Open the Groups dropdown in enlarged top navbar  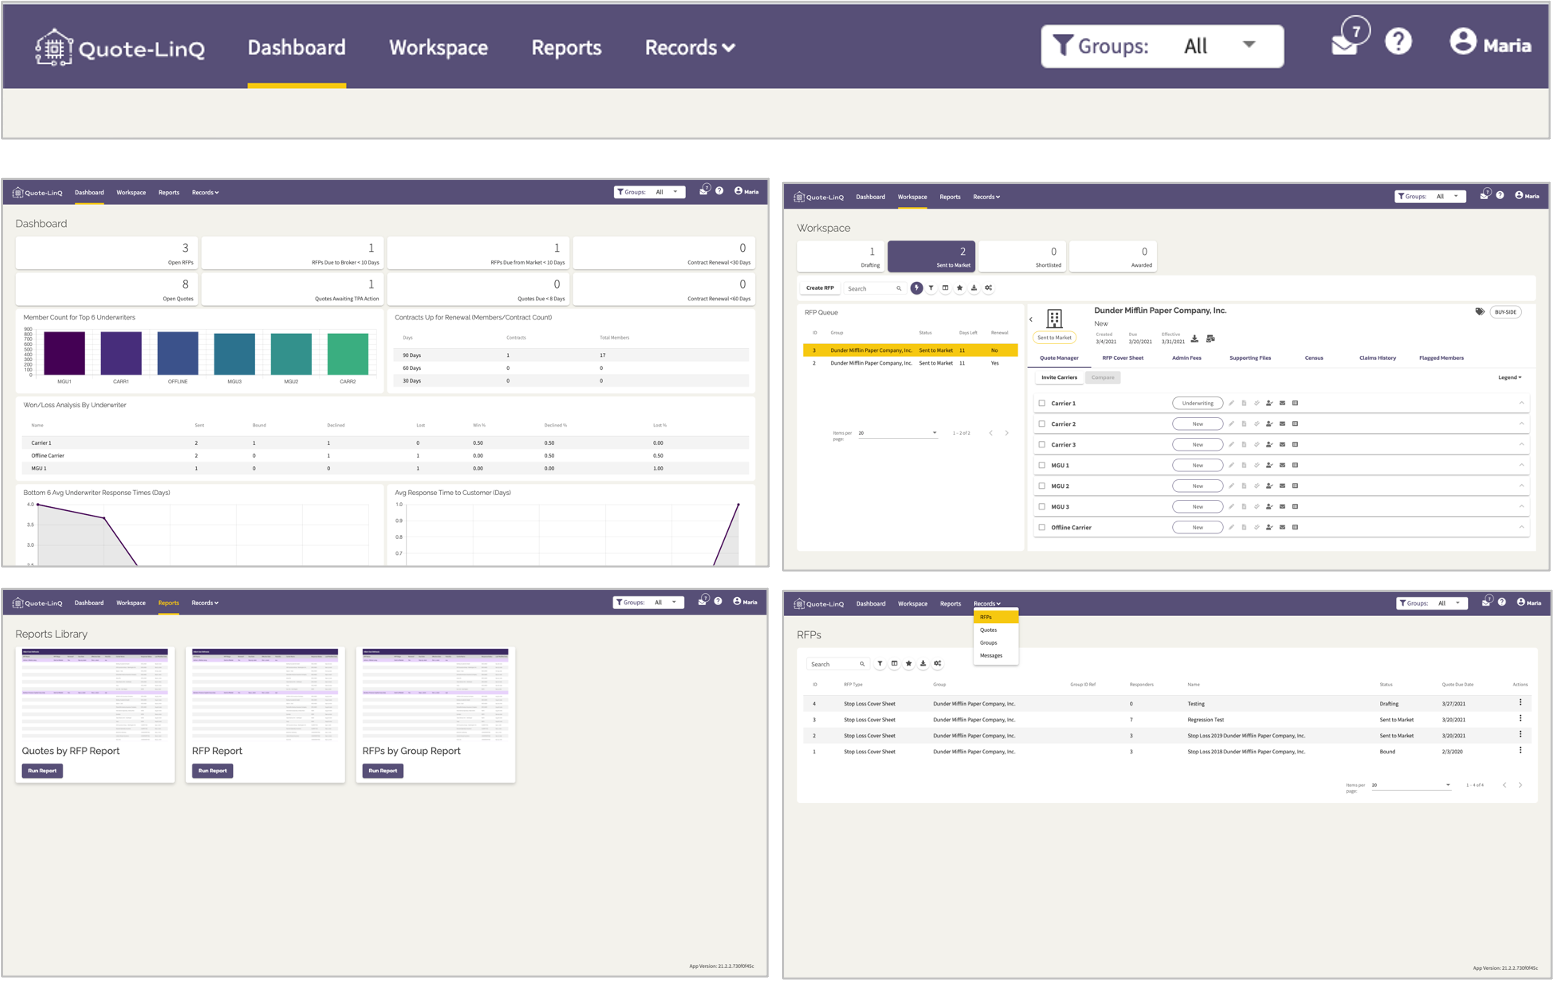click(1162, 46)
